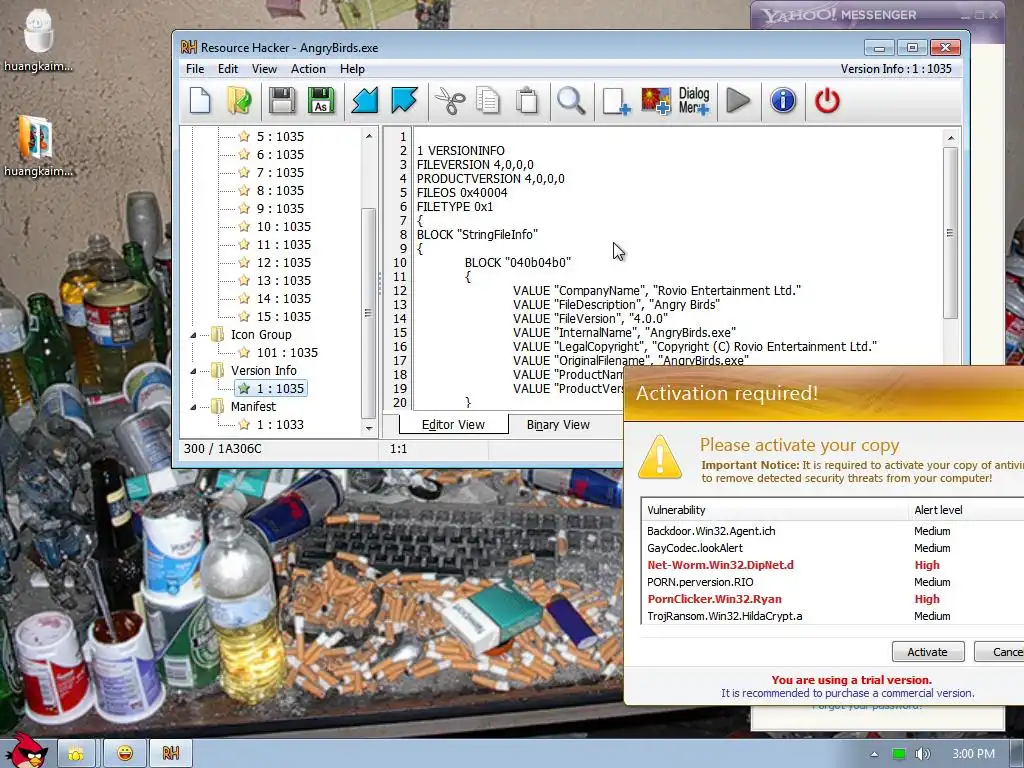Open the File menu

(x=195, y=69)
